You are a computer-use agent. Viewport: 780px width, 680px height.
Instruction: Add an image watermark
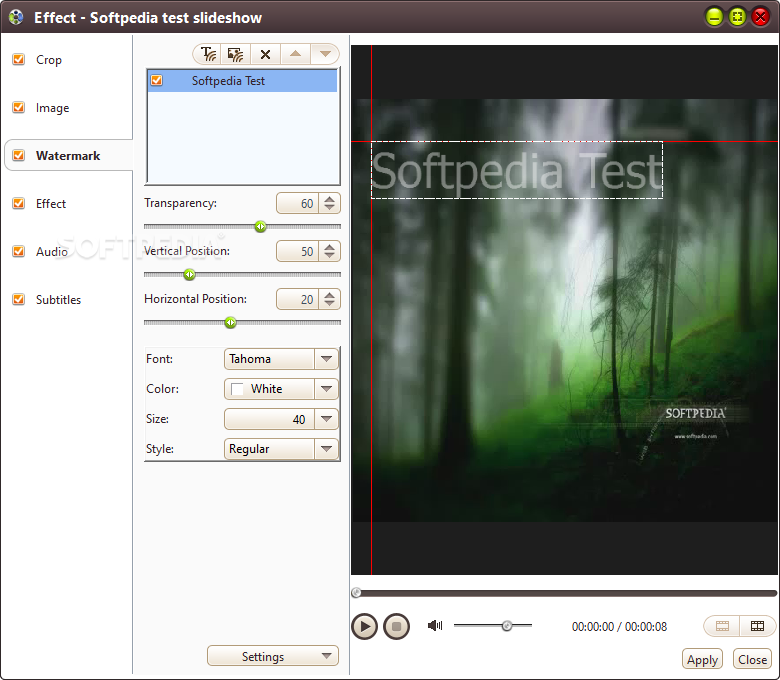[x=235, y=54]
